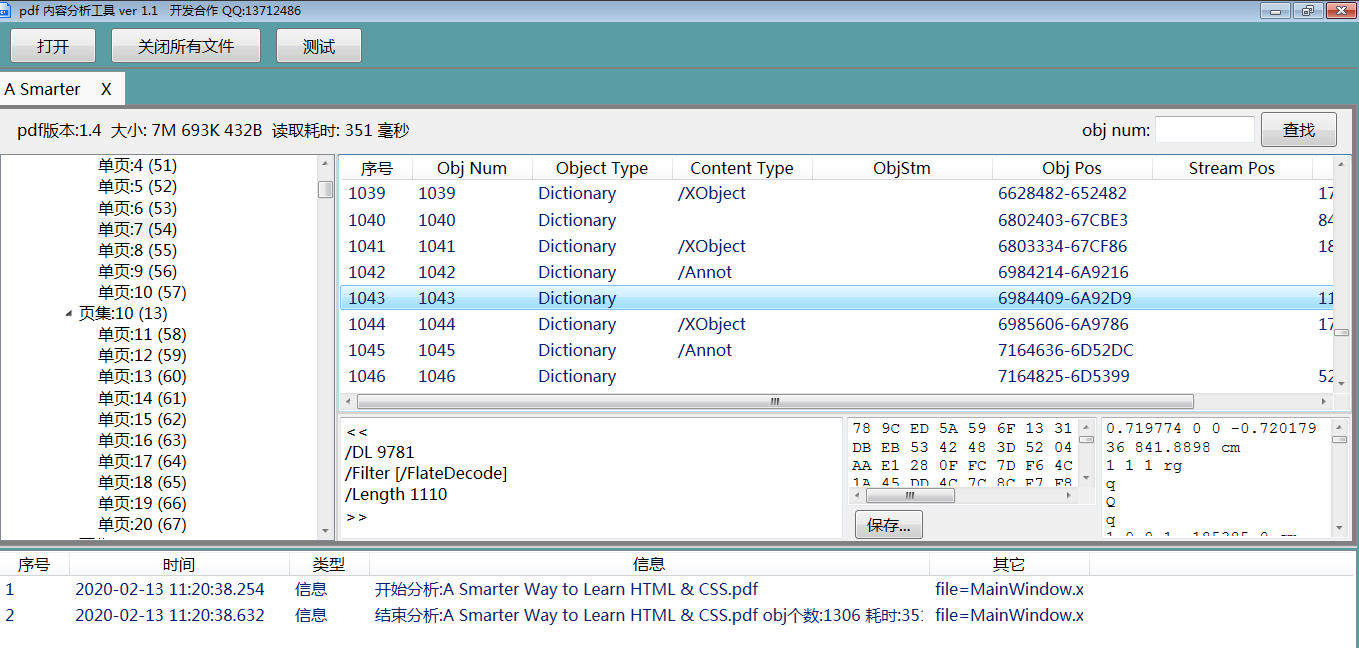Click the ObjStm column header
Viewport: 1359px width, 648px height.
click(902, 168)
